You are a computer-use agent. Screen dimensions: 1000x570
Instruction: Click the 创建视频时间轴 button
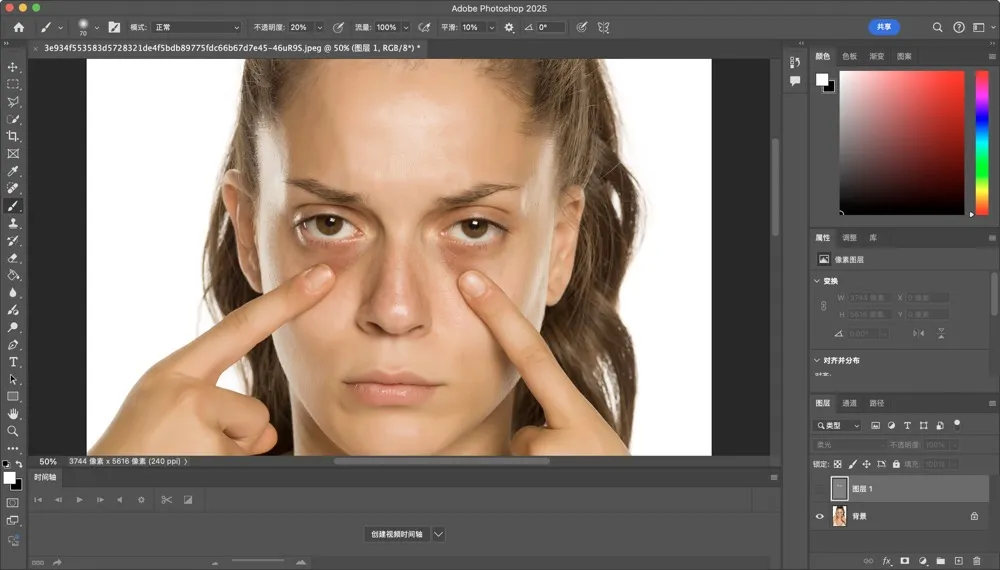(397, 534)
